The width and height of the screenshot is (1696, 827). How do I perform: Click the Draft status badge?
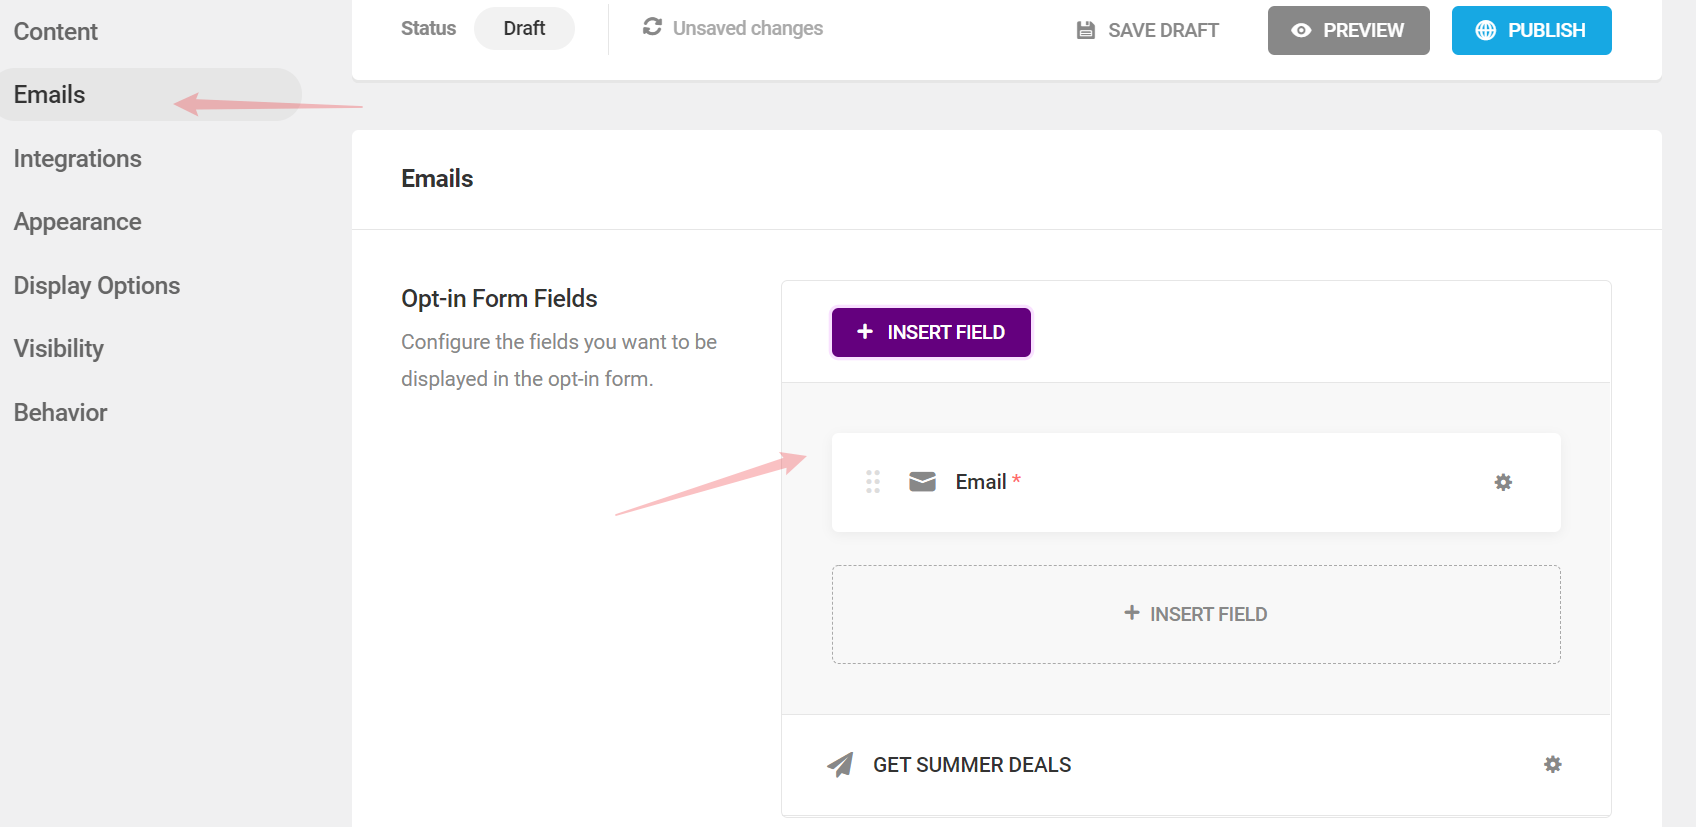(524, 28)
